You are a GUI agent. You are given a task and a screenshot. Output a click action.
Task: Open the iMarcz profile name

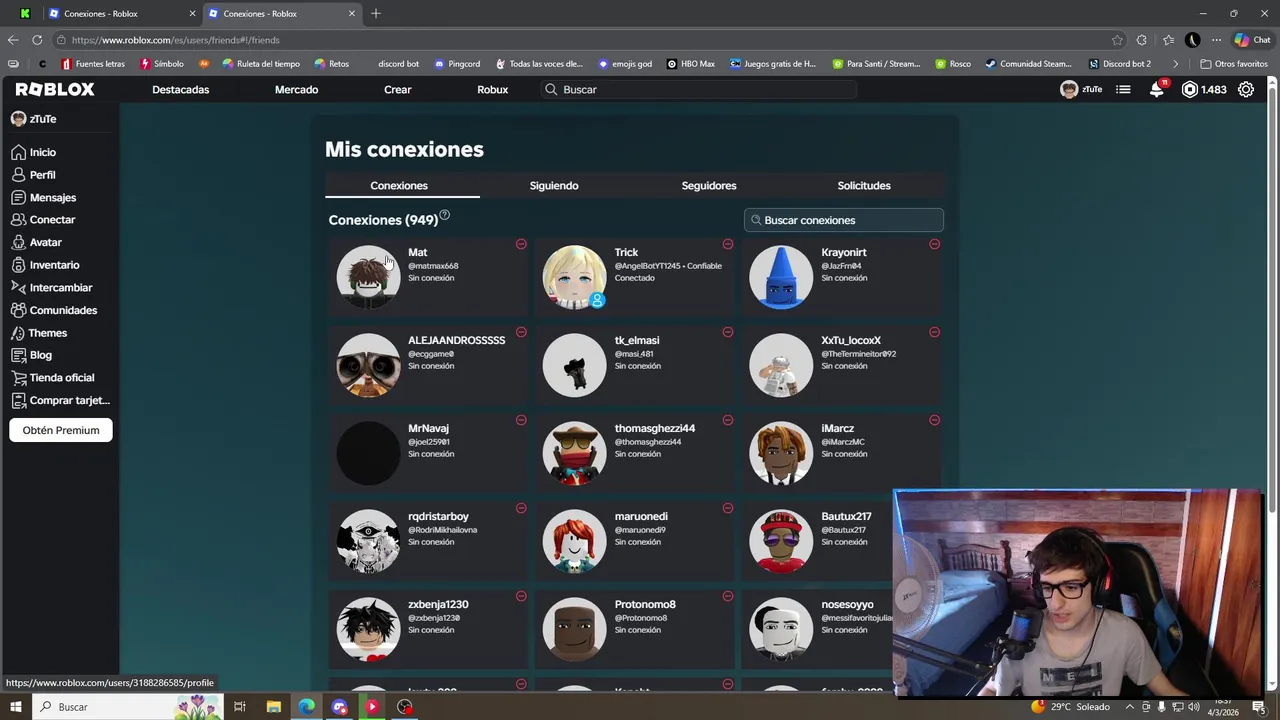[838, 428]
